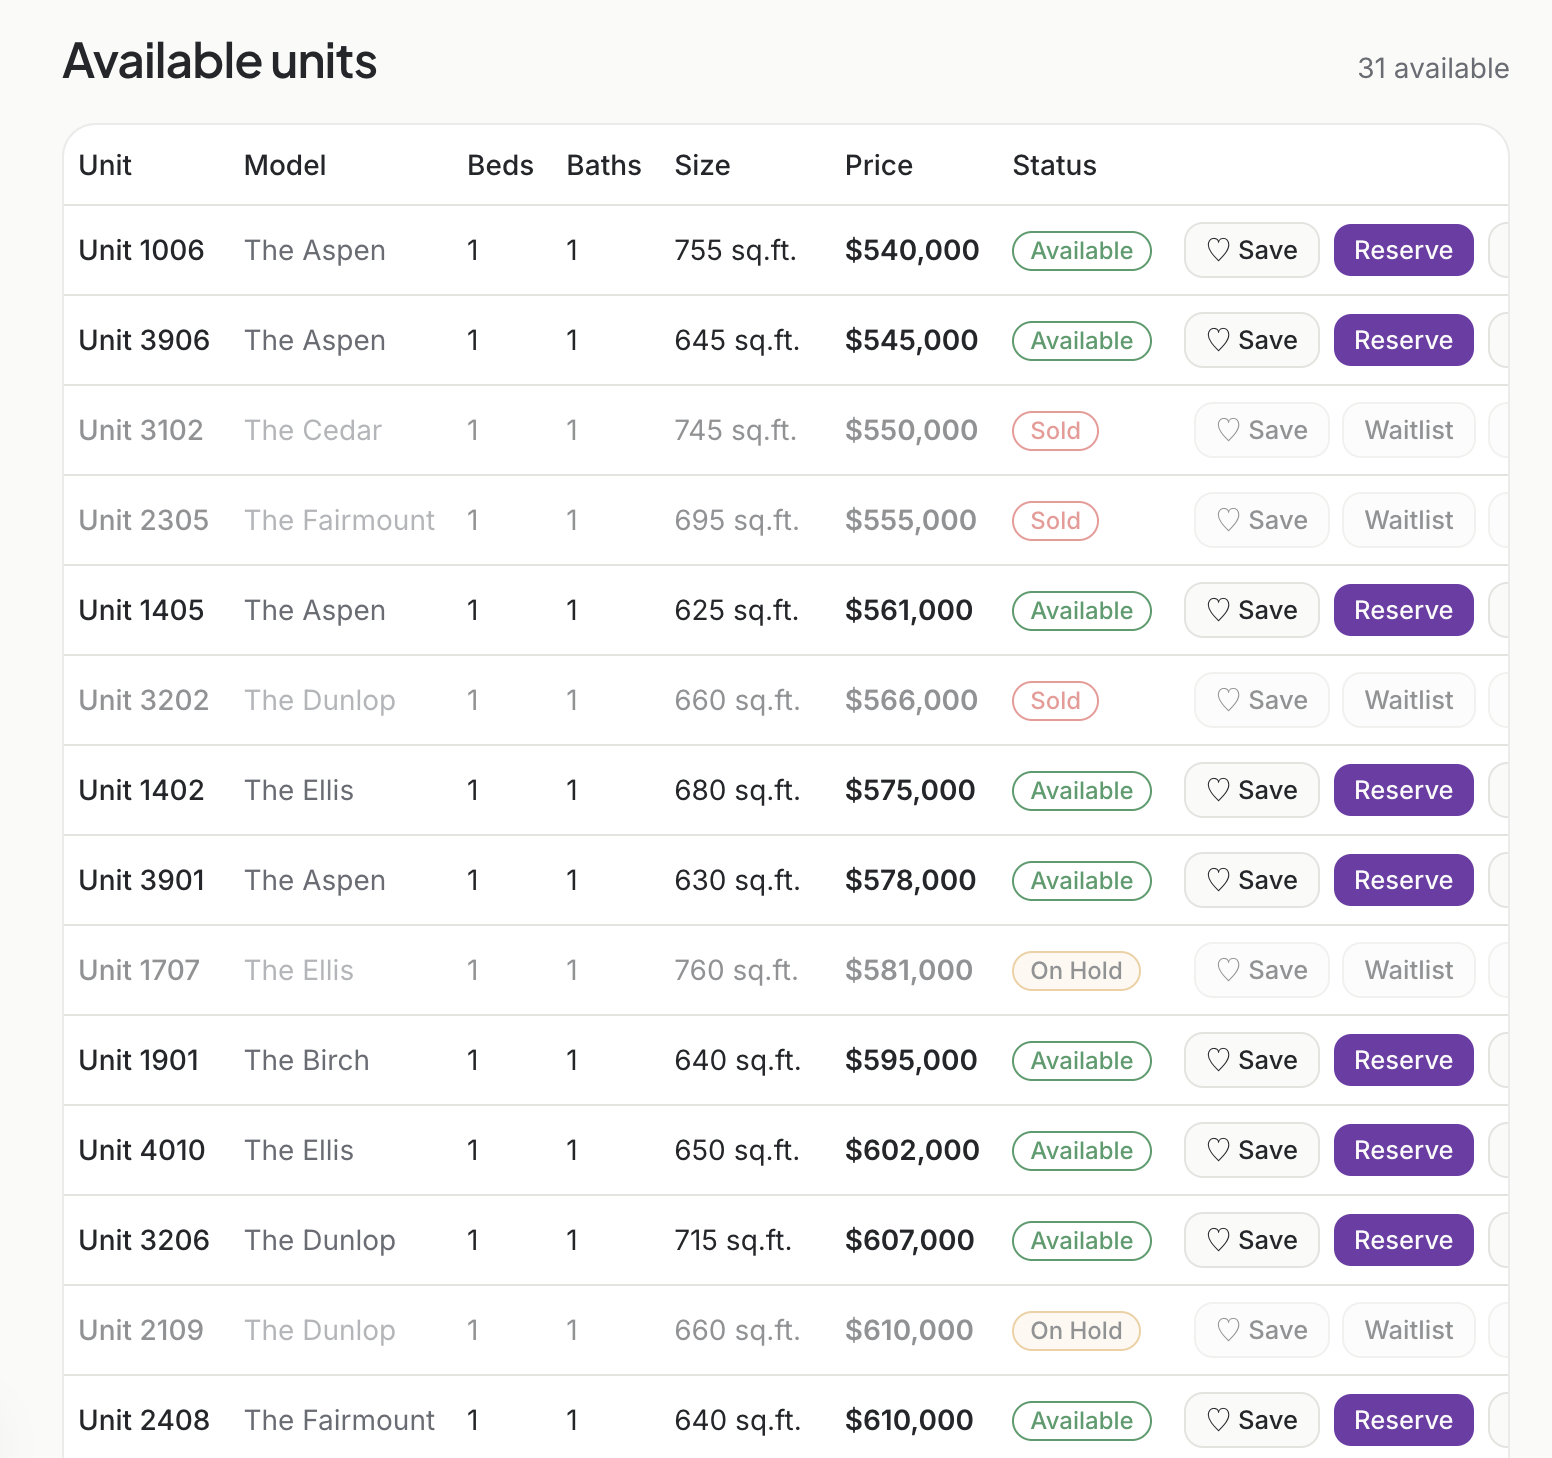Select the Unit 2408 name cell
Viewport: 1552px width, 1458px height.
(x=144, y=1420)
